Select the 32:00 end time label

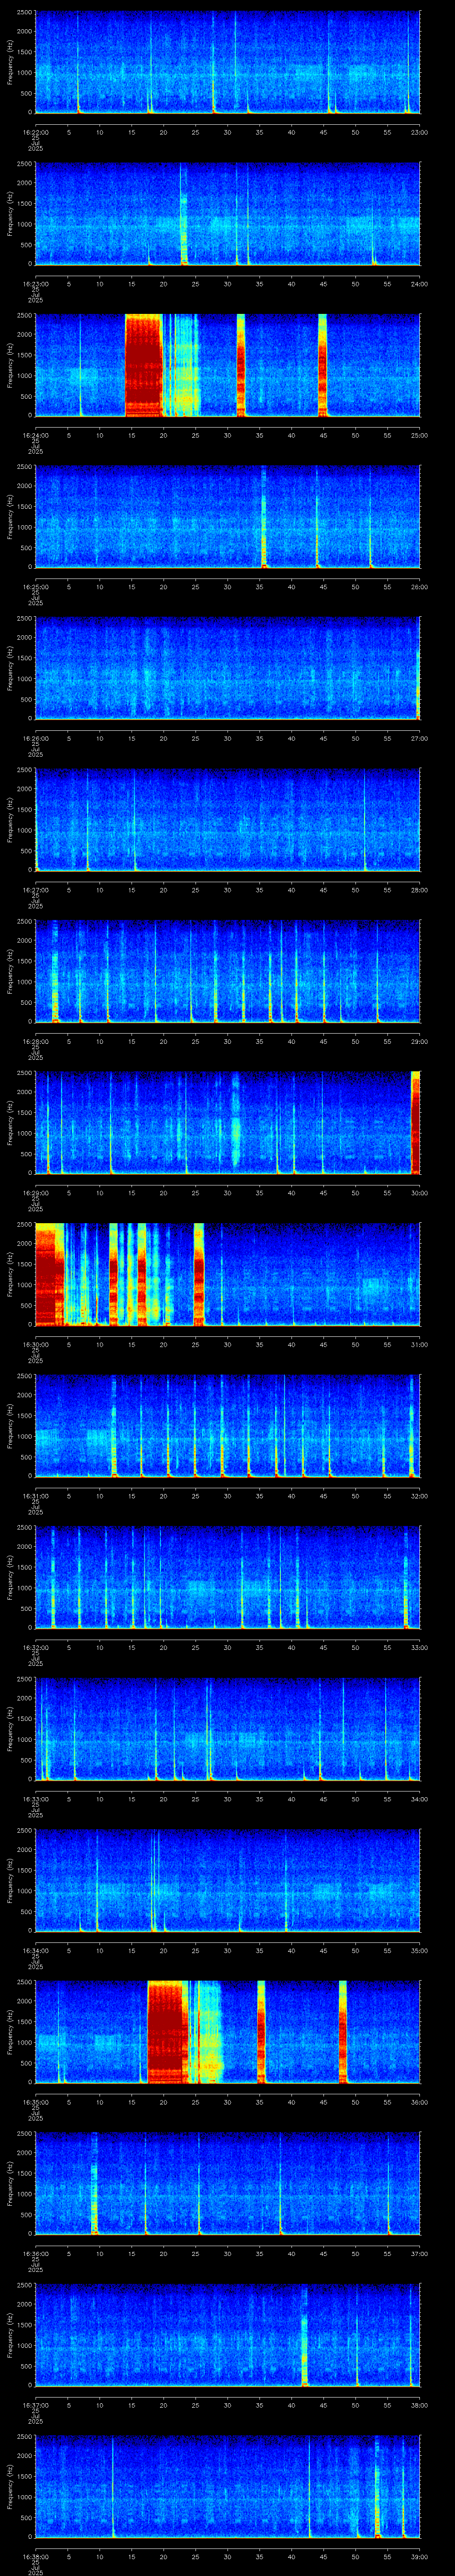tap(419, 1496)
